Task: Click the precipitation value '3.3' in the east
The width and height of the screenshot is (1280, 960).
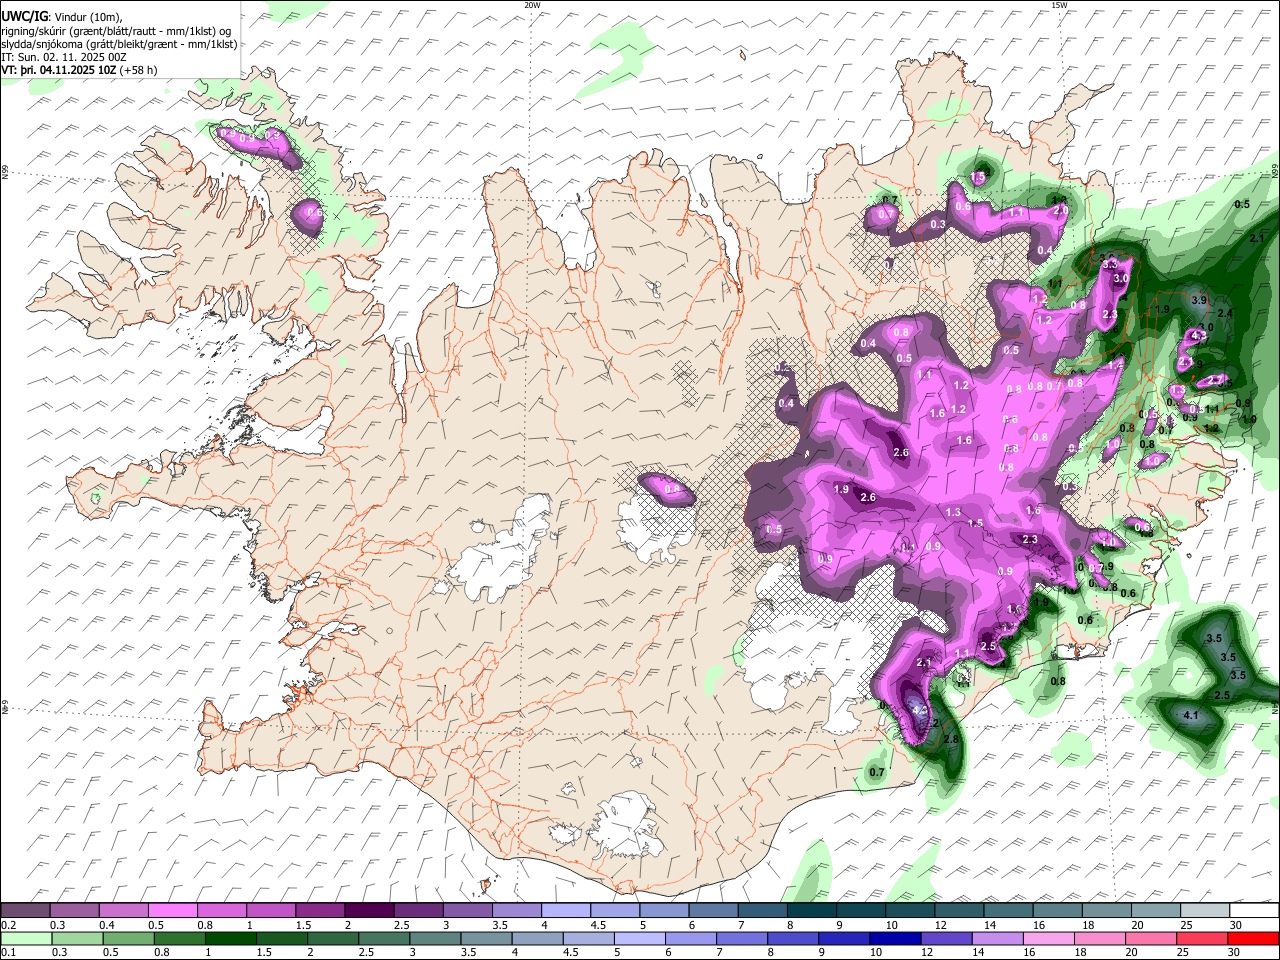Action: click(1110, 264)
